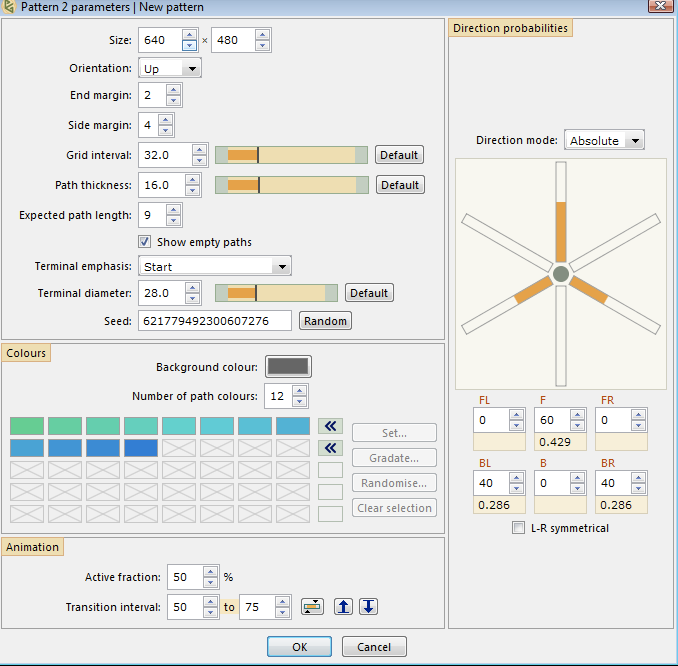The width and height of the screenshot is (678, 666).
Task: Click the Path thickness slider
Action: tap(292, 185)
